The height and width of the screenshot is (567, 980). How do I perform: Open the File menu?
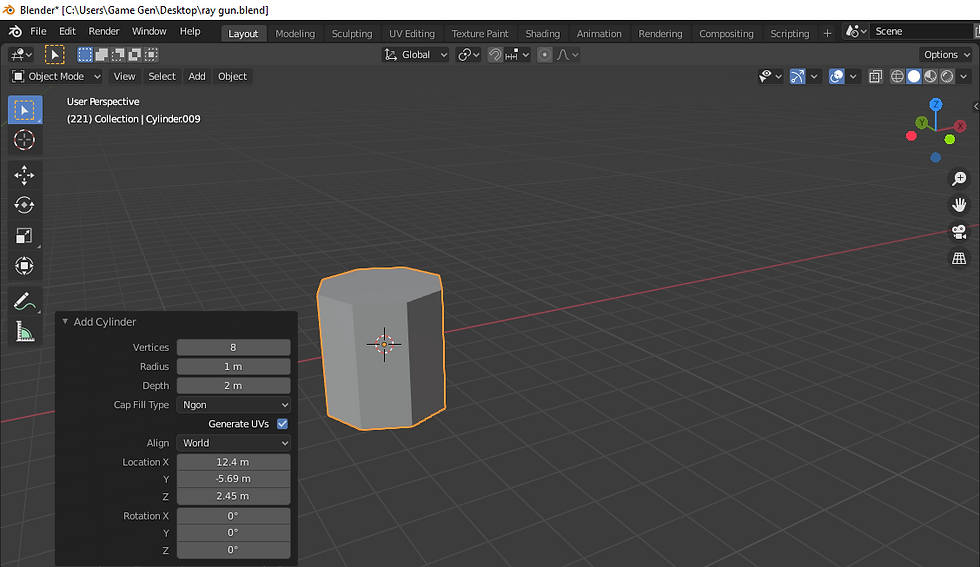click(x=38, y=31)
